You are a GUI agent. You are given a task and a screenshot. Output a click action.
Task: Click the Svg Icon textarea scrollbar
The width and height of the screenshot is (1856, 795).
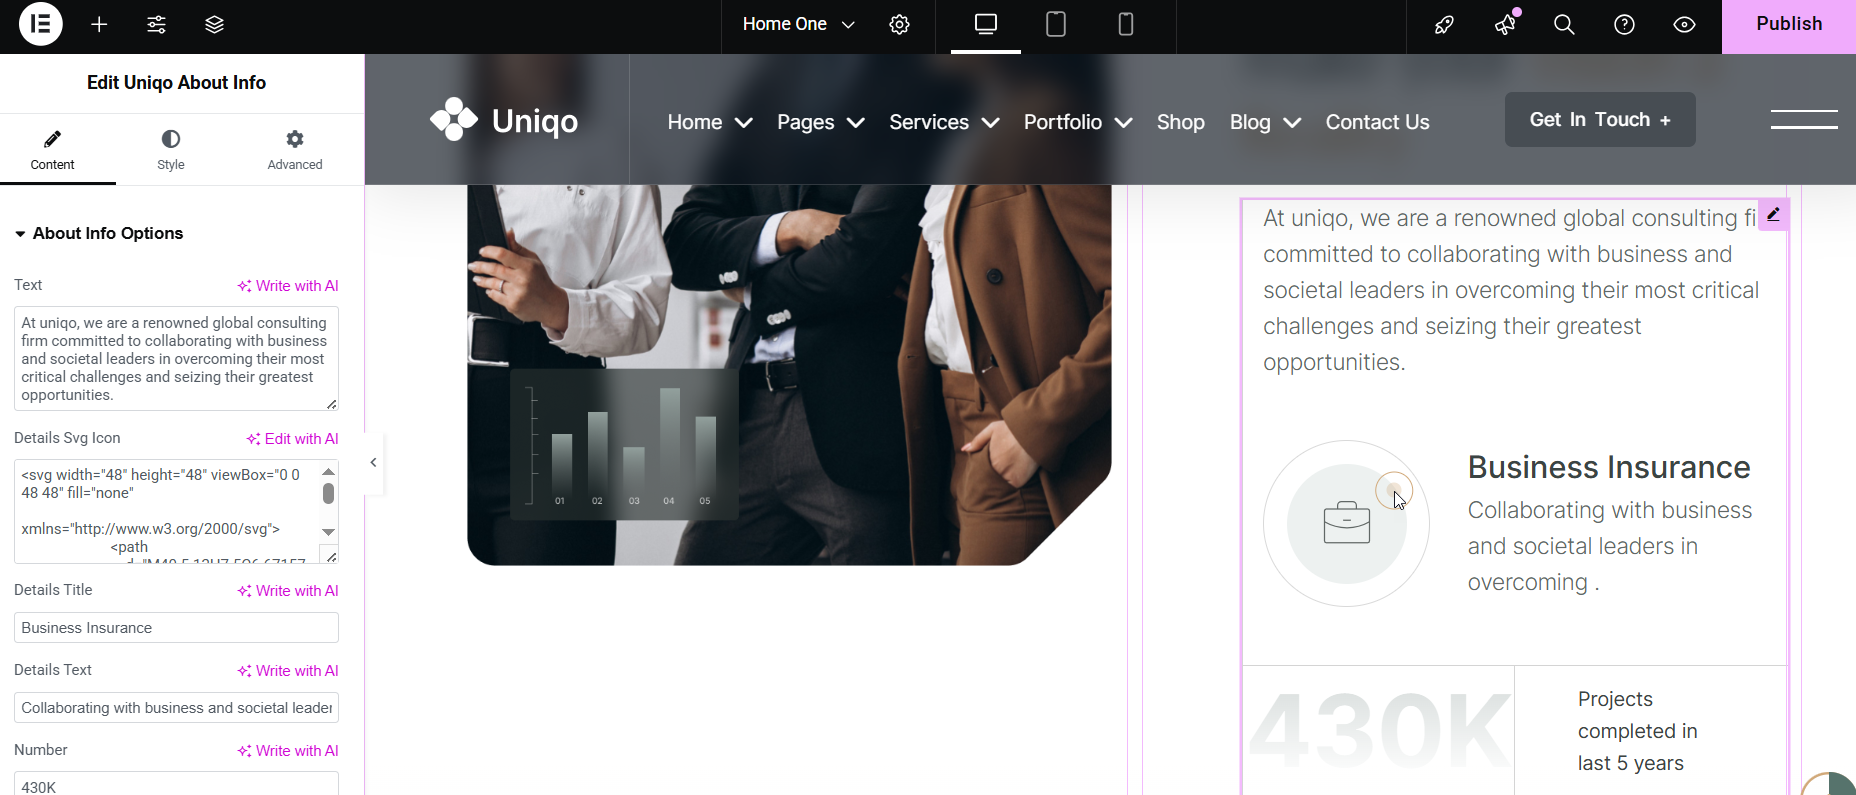pyautogui.click(x=328, y=494)
